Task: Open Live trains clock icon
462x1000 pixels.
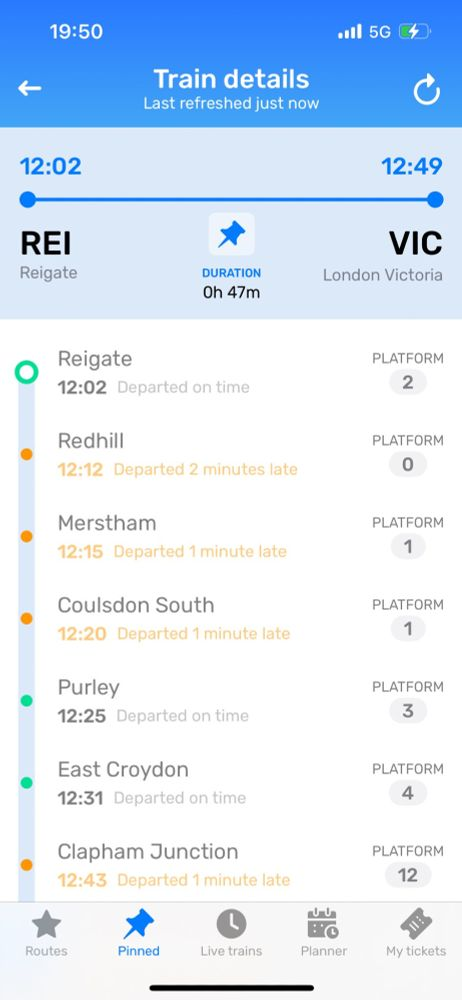Action: 231,924
